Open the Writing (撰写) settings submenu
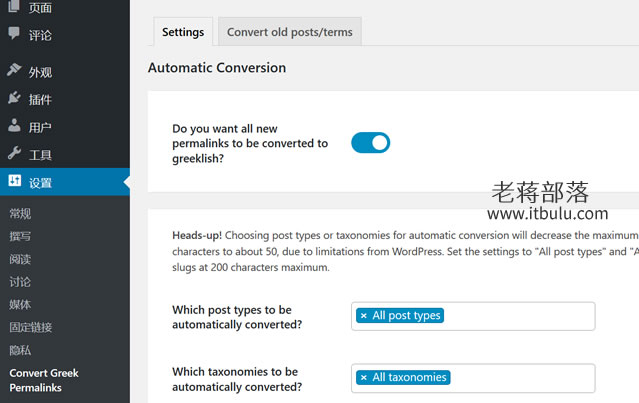639x403 pixels. coord(20,236)
